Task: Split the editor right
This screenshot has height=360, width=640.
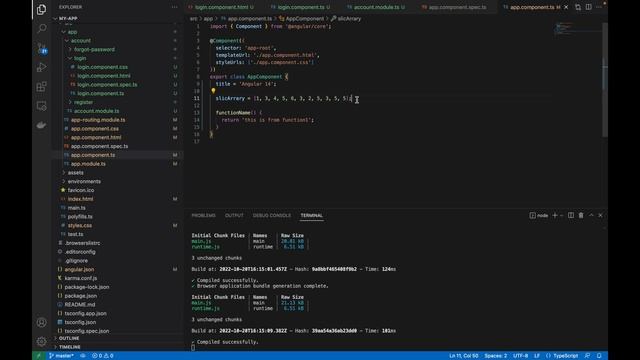Action: tap(589, 7)
